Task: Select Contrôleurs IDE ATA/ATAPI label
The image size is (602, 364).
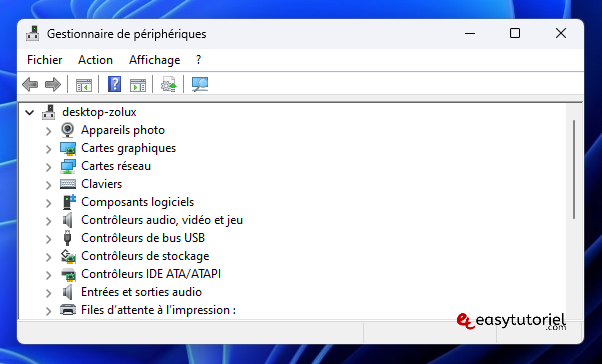Action: tap(151, 274)
